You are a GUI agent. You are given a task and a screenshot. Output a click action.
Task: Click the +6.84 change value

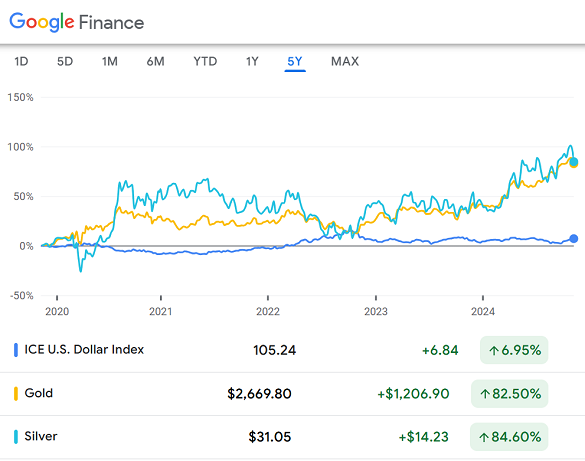pos(440,350)
